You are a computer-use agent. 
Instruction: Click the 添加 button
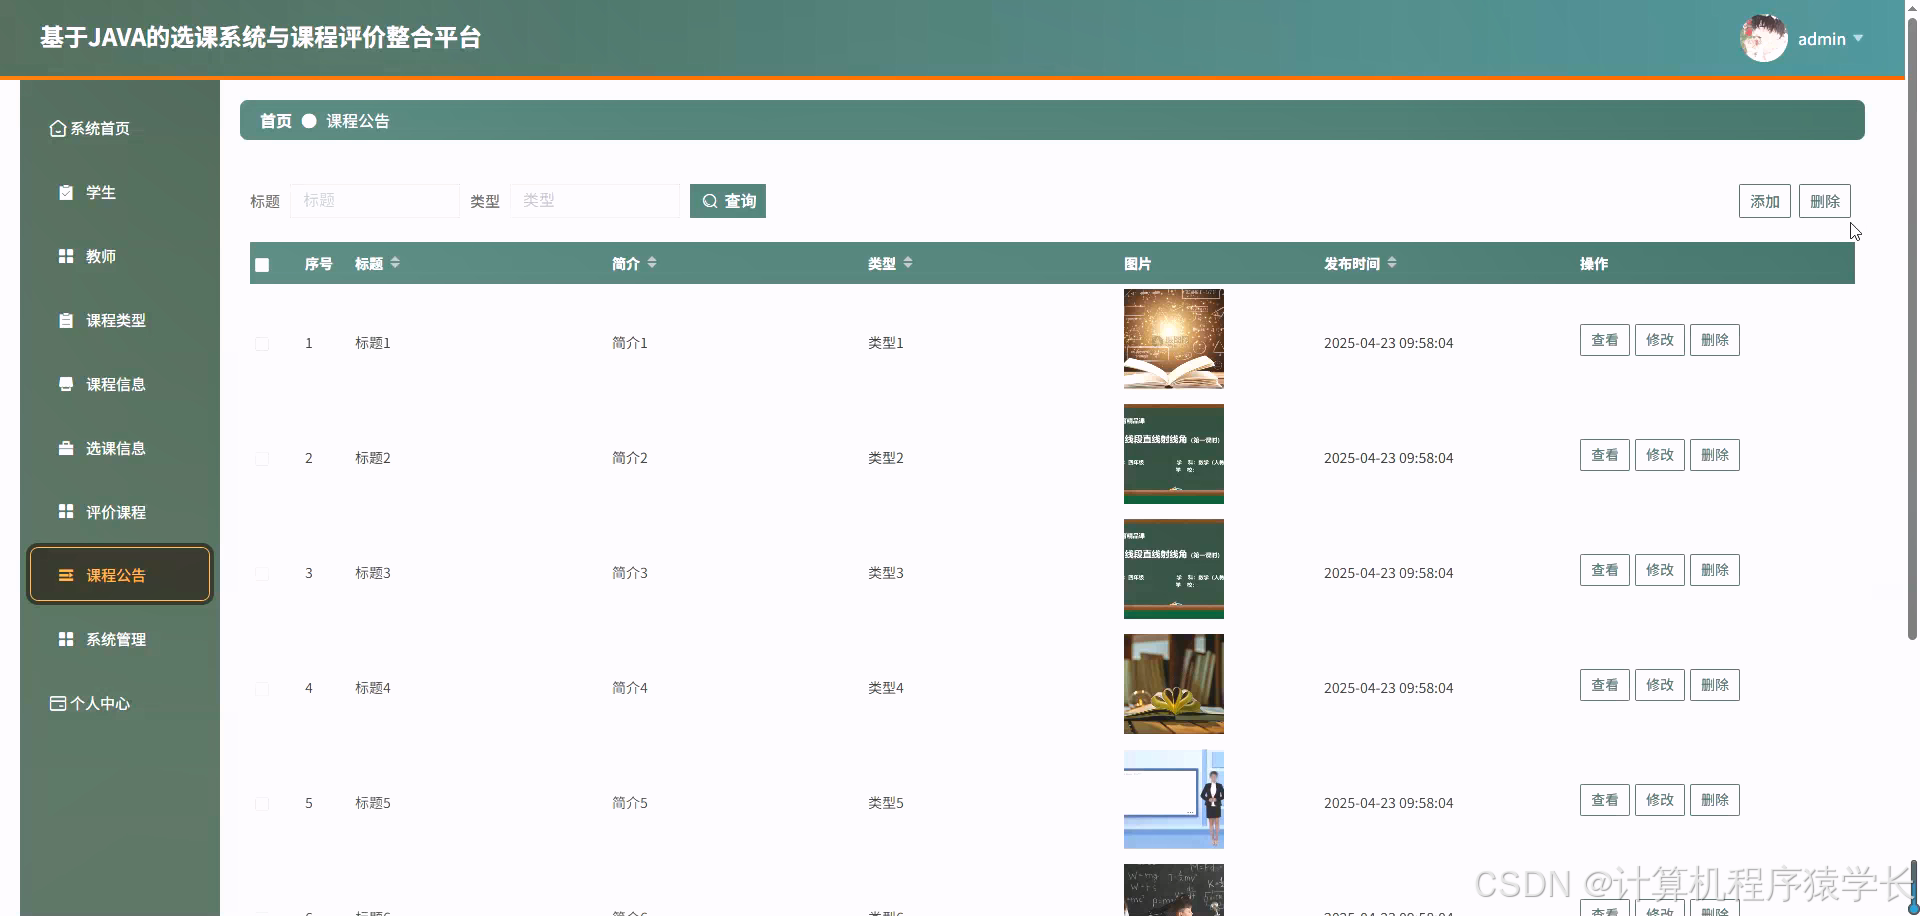pyautogui.click(x=1764, y=201)
